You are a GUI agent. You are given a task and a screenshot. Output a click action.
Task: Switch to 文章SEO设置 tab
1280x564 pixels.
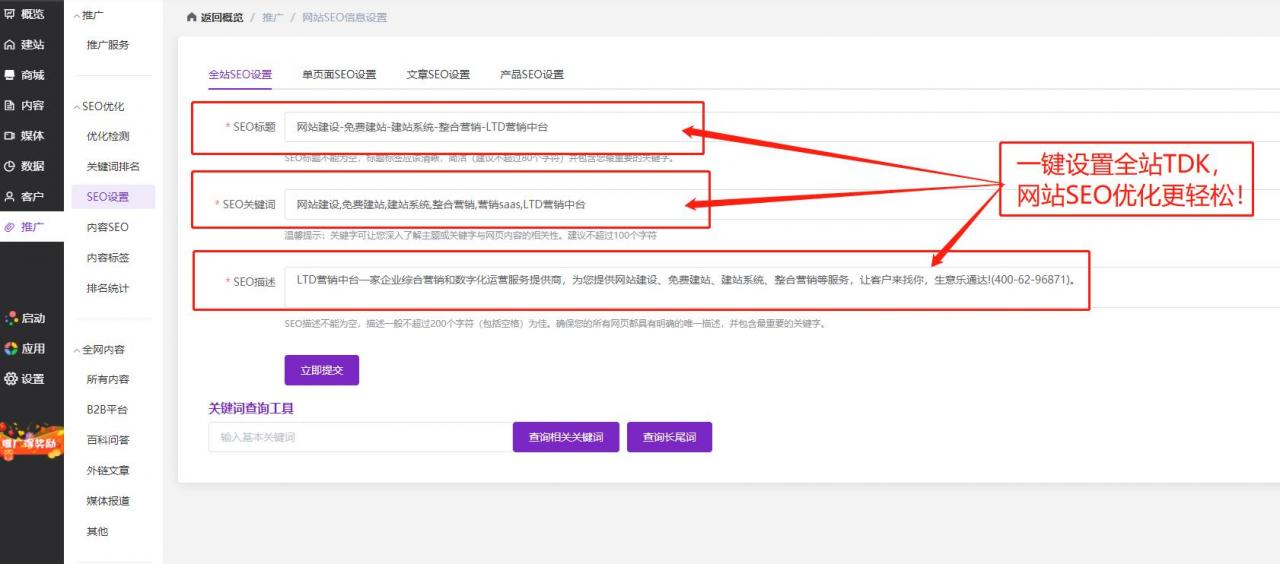coord(438,74)
